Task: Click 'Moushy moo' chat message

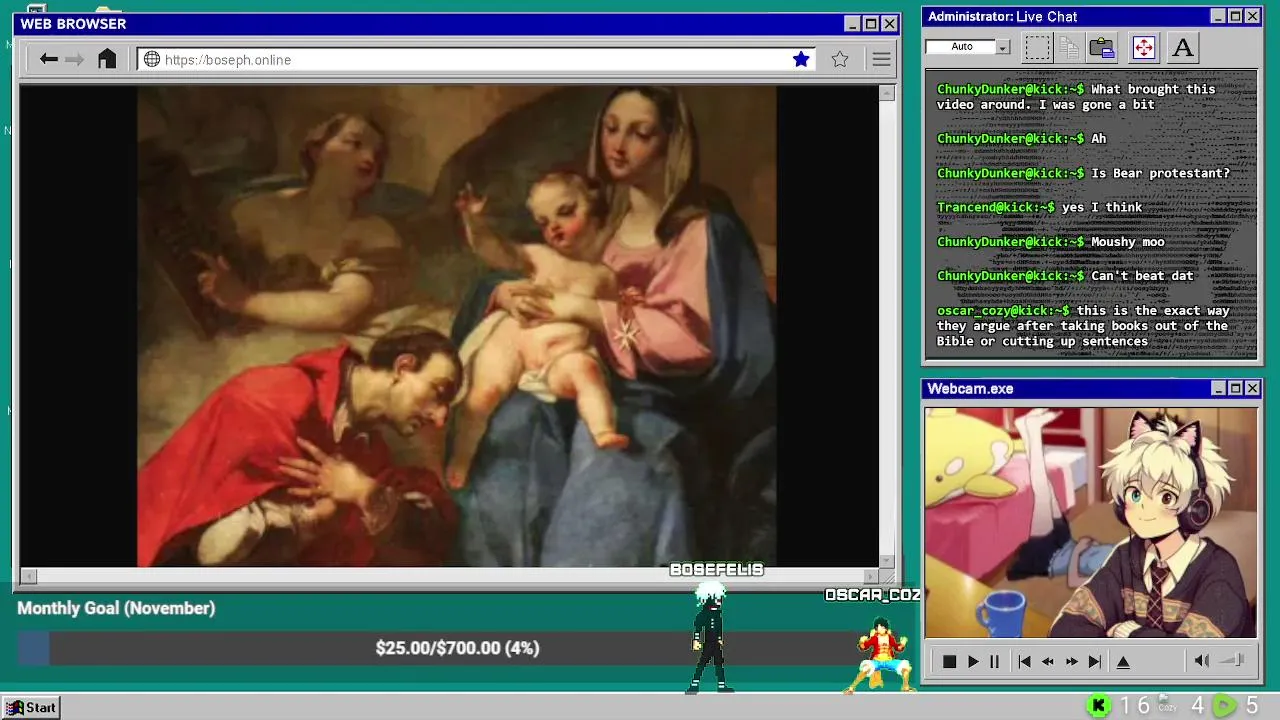Action: 1128,242
